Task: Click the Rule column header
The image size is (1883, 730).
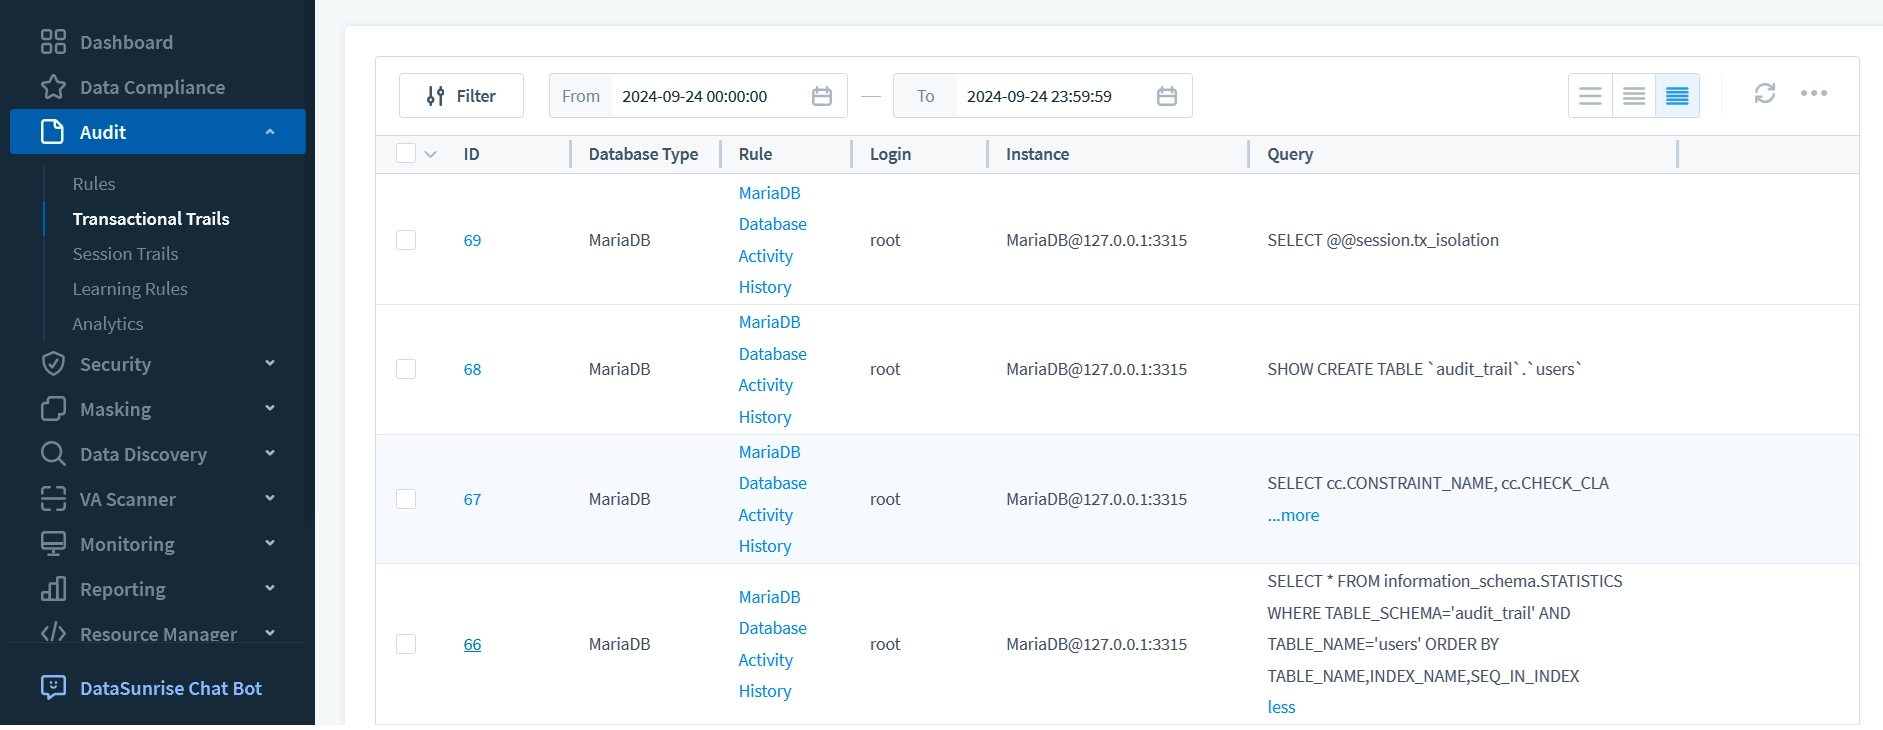Action: (755, 154)
